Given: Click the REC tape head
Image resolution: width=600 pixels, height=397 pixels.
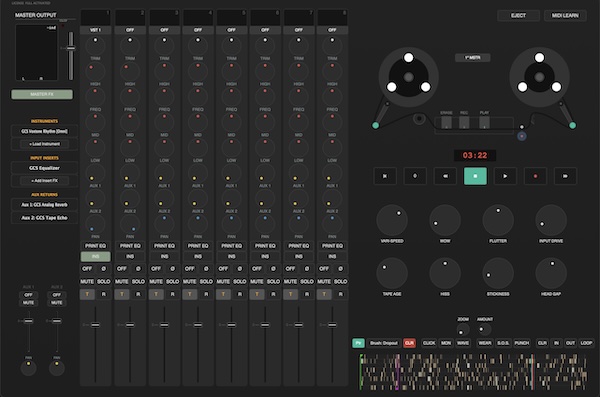Looking at the screenshot, I should pos(464,123).
